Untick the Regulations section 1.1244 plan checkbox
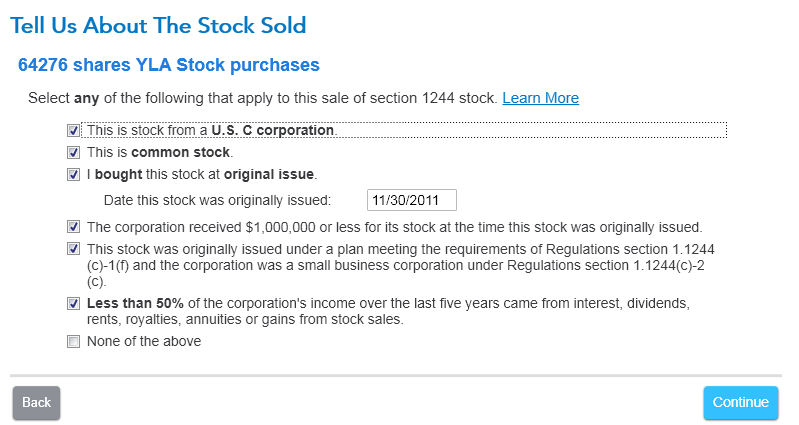 (x=73, y=249)
